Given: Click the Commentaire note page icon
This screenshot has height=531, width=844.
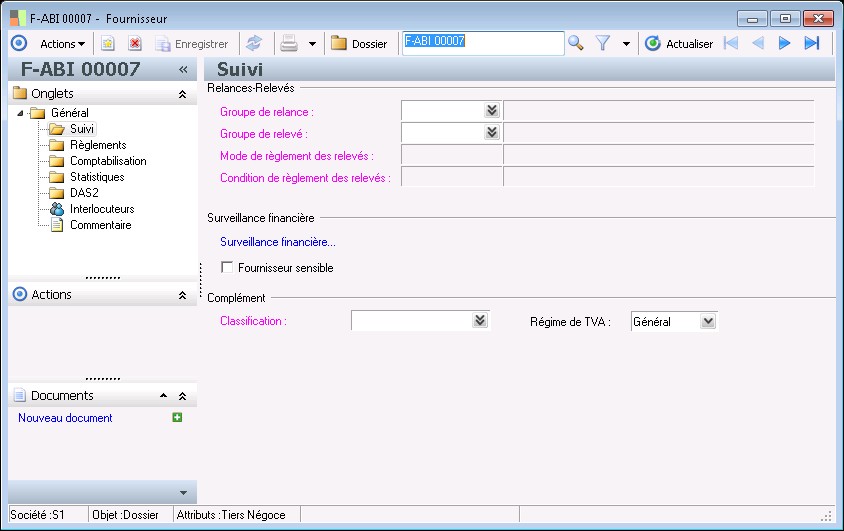Looking at the screenshot, I should (x=57, y=225).
